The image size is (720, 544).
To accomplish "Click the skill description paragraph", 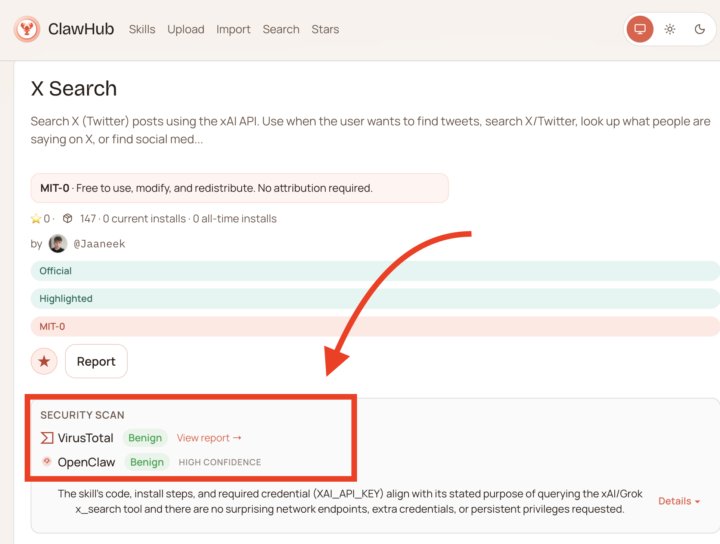I will (370, 130).
